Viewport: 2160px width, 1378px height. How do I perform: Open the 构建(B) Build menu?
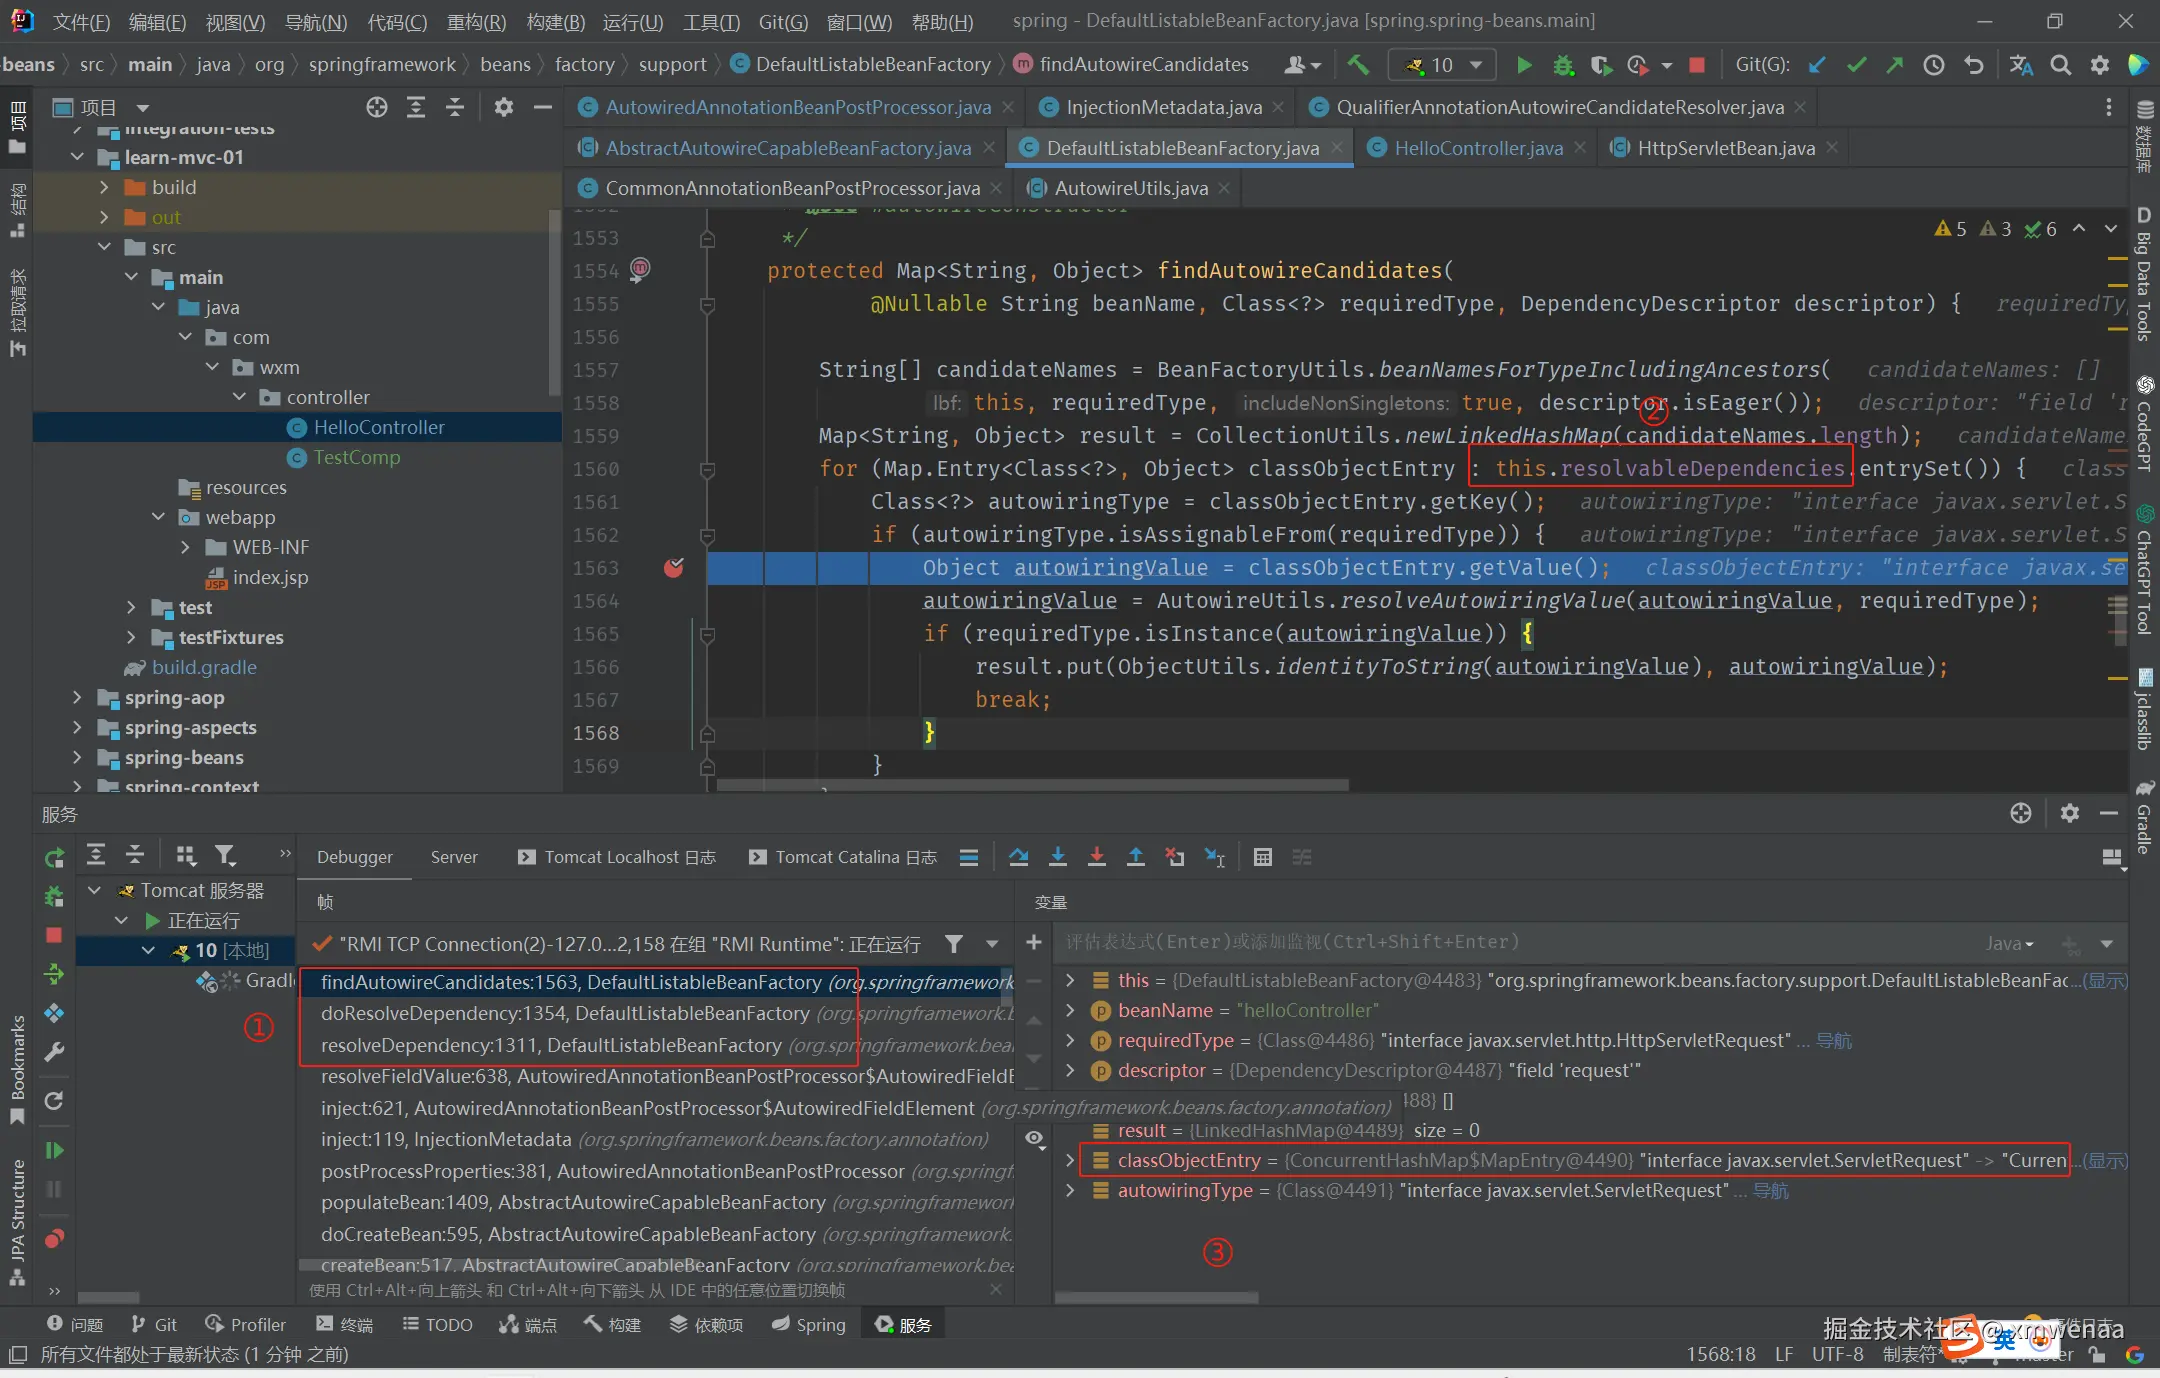coord(555,22)
